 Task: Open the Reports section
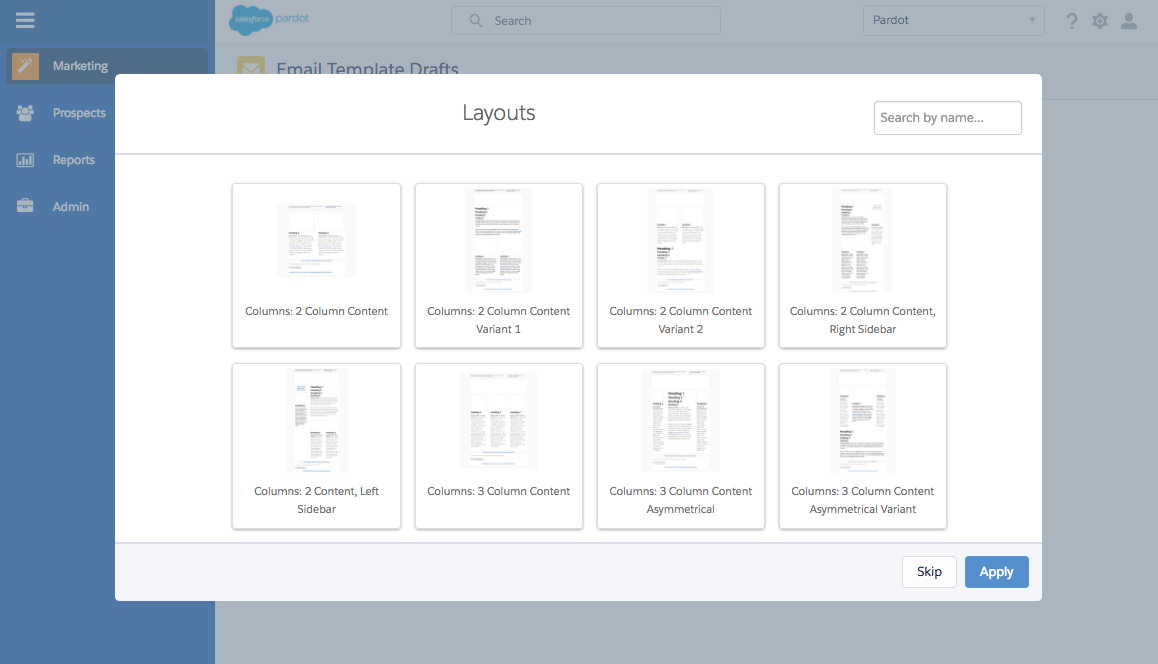click(x=73, y=160)
